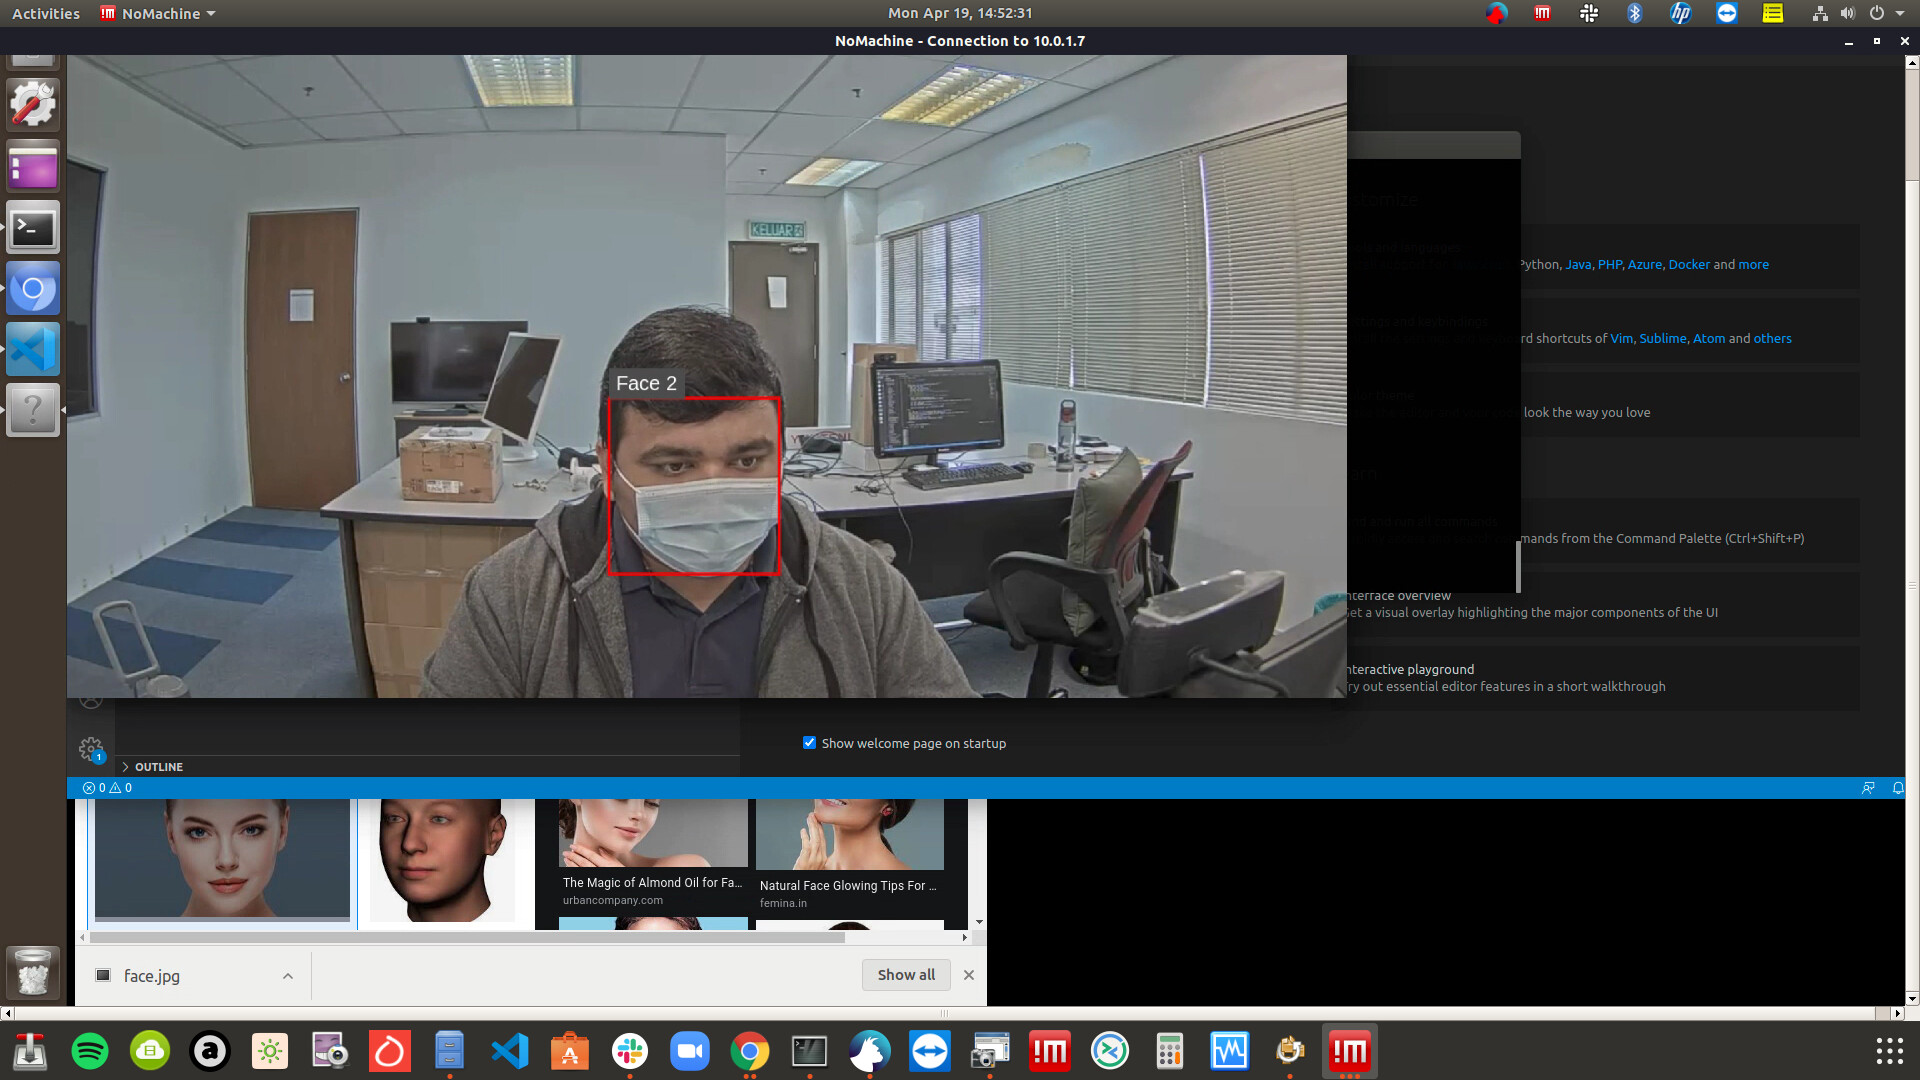The height and width of the screenshot is (1080, 1920).
Task: Click the errors and warnings status indicator
Action: coord(107,788)
